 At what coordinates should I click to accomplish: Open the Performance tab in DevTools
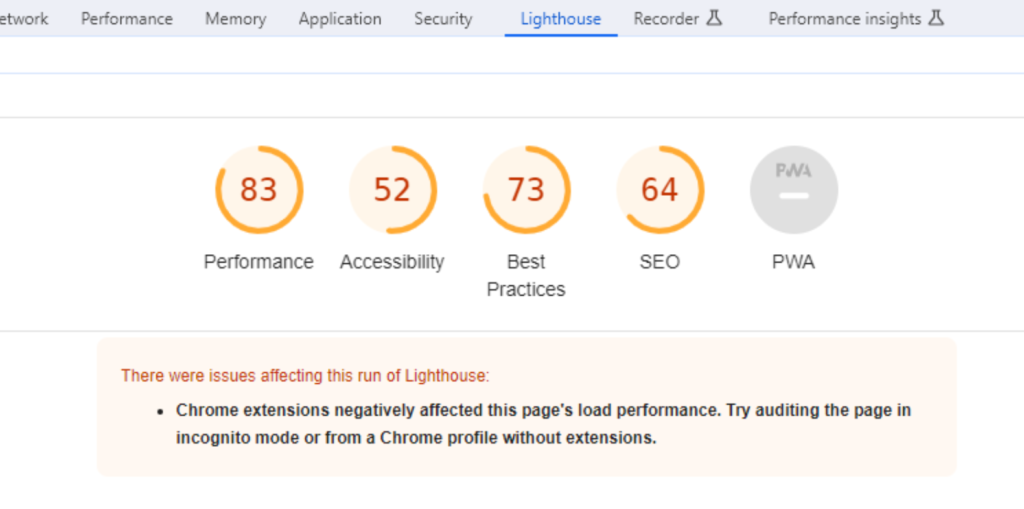point(127,19)
